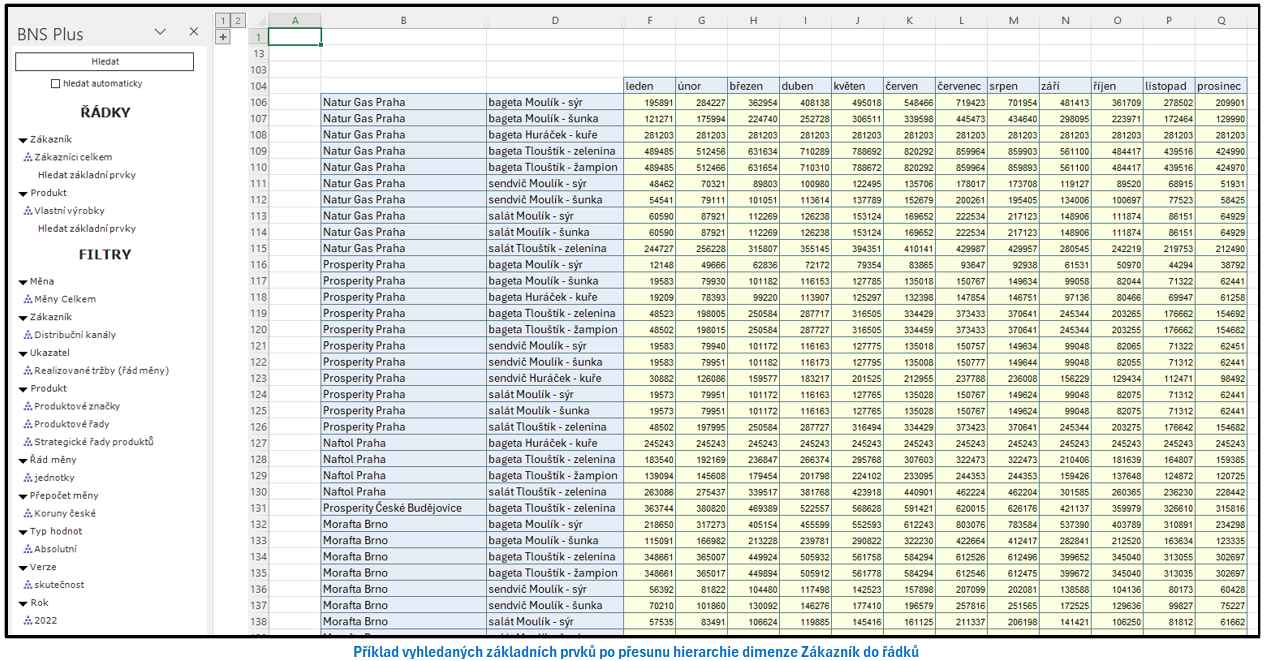Image resolution: width=1264 pixels, height=661 pixels.
Task: Collapse Přepočet měny filter group
Action: click(x=22, y=496)
